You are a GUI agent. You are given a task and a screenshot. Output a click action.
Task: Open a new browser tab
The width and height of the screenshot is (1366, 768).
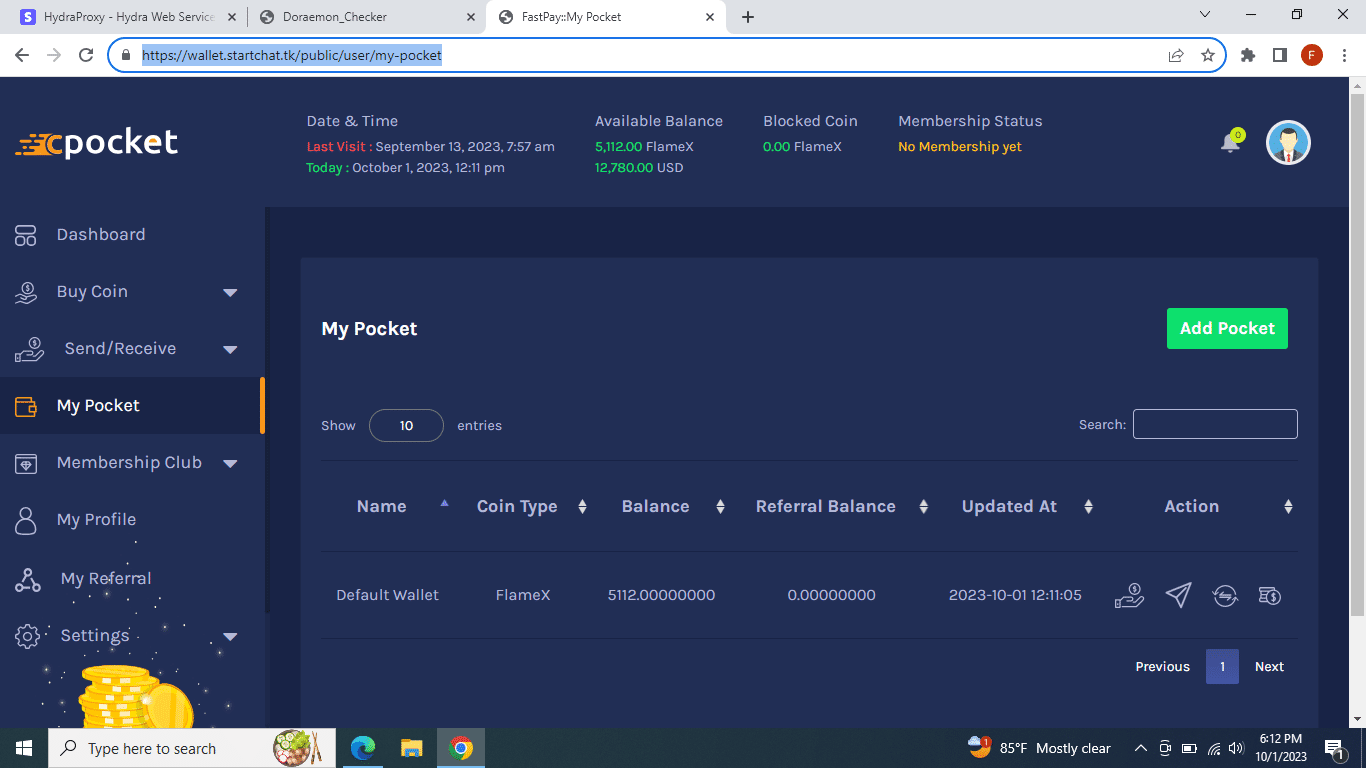748,17
